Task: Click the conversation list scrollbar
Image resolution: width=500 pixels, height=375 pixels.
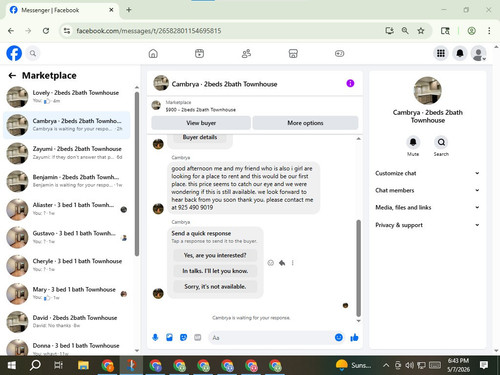Action: (x=137, y=173)
